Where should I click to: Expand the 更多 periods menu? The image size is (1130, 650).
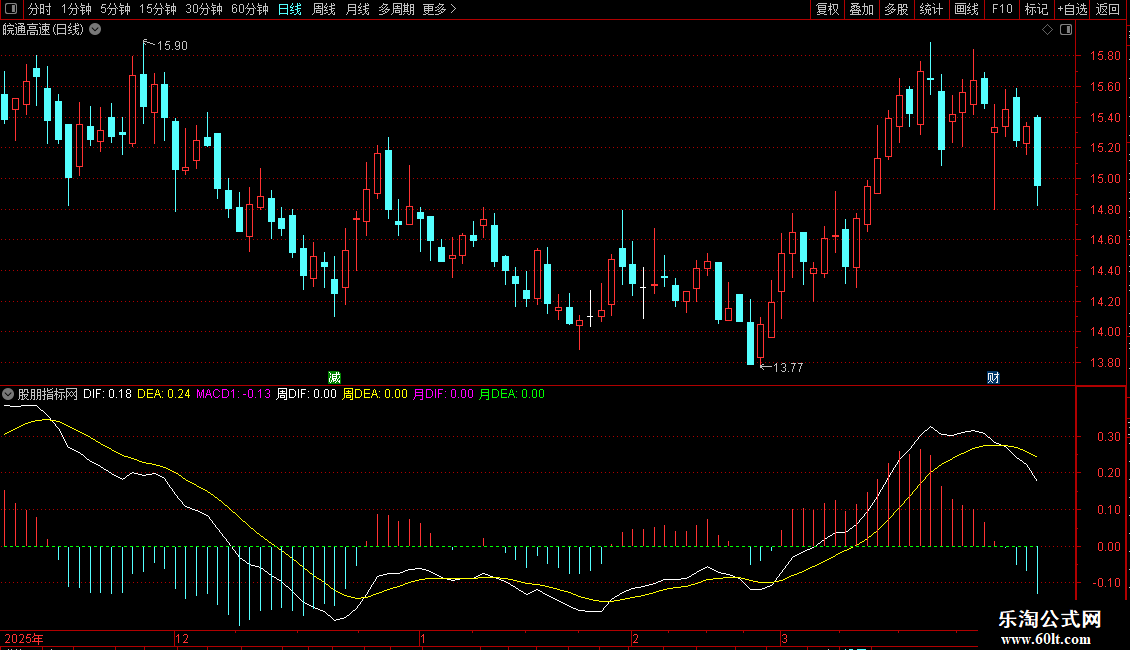[x=439, y=9]
